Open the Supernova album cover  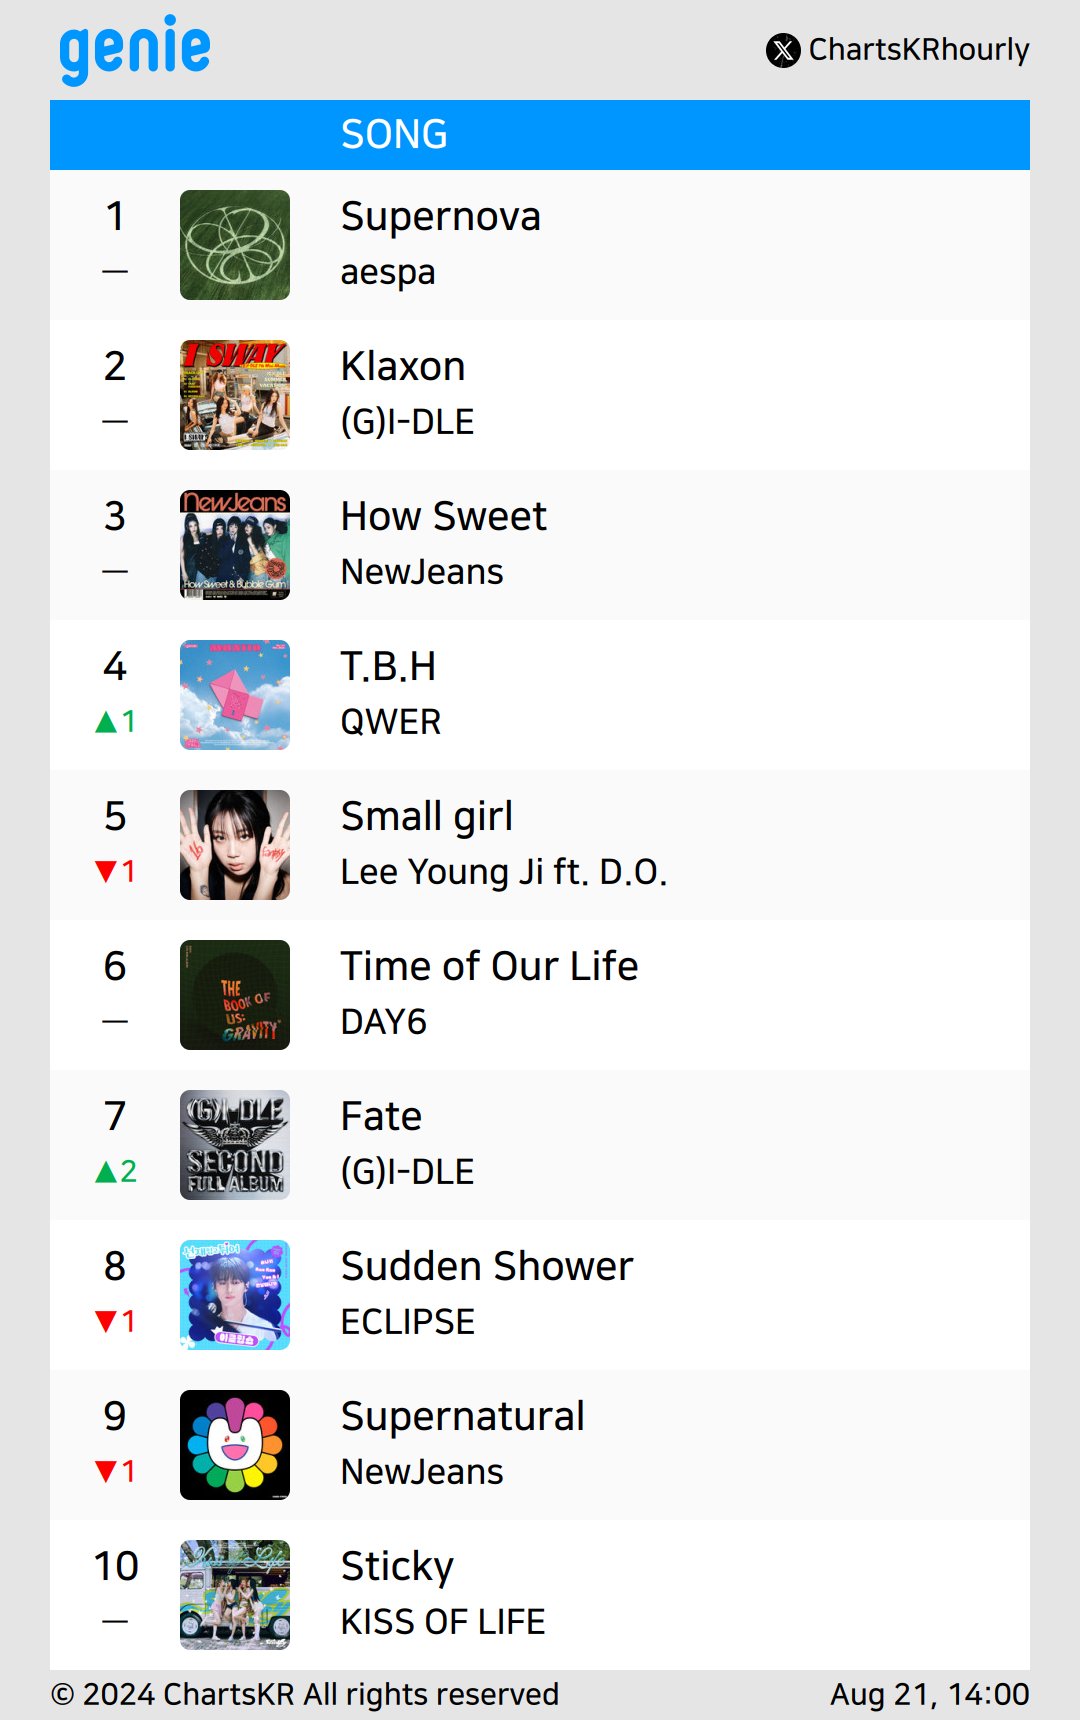pyautogui.click(x=235, y=245)
